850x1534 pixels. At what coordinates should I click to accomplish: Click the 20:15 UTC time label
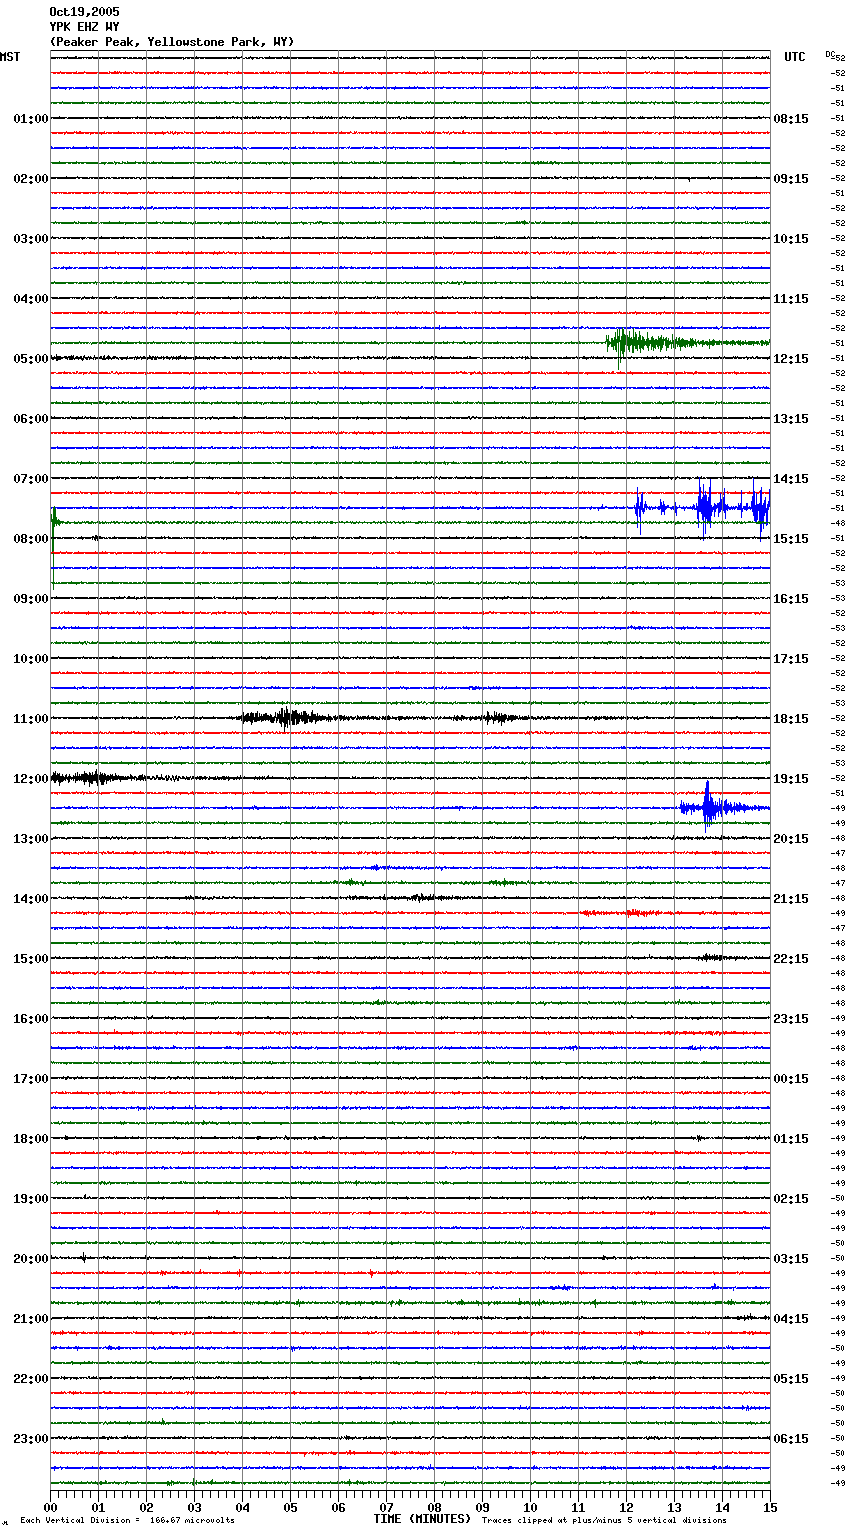point(791,839)
